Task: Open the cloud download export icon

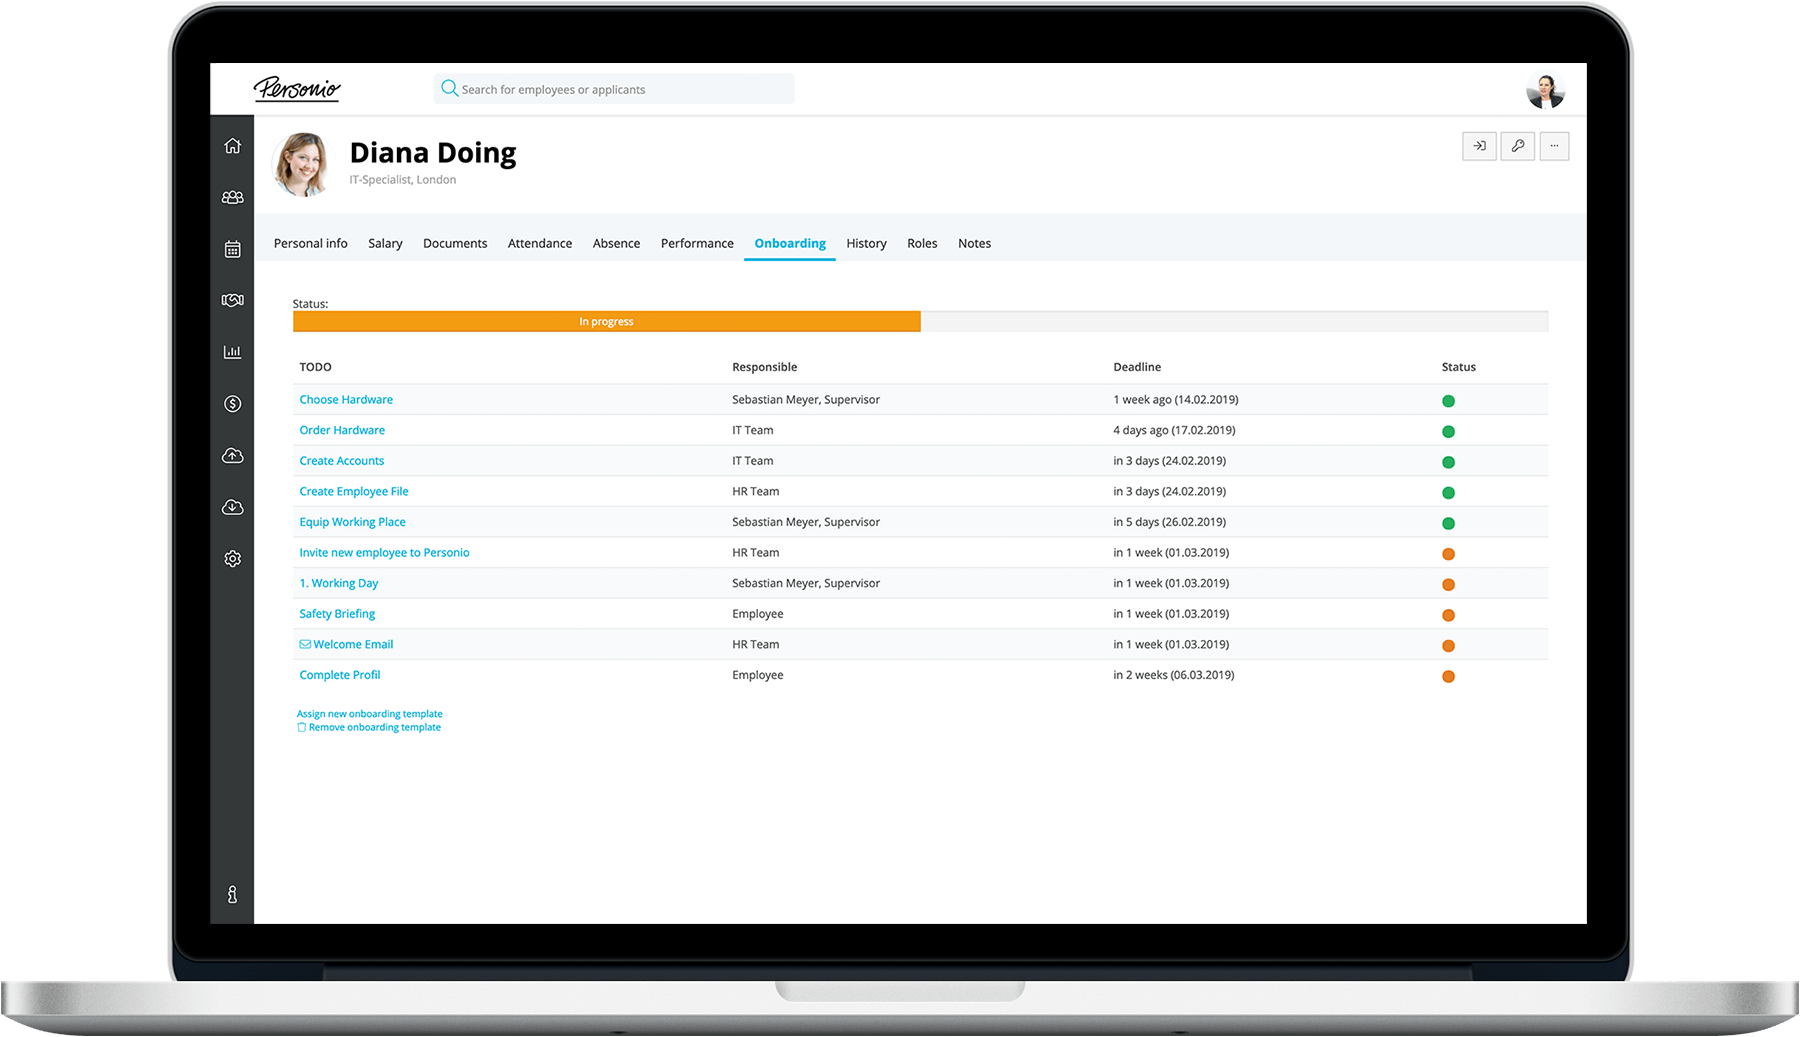Action: pyautogui.click(x=232, y=507)
